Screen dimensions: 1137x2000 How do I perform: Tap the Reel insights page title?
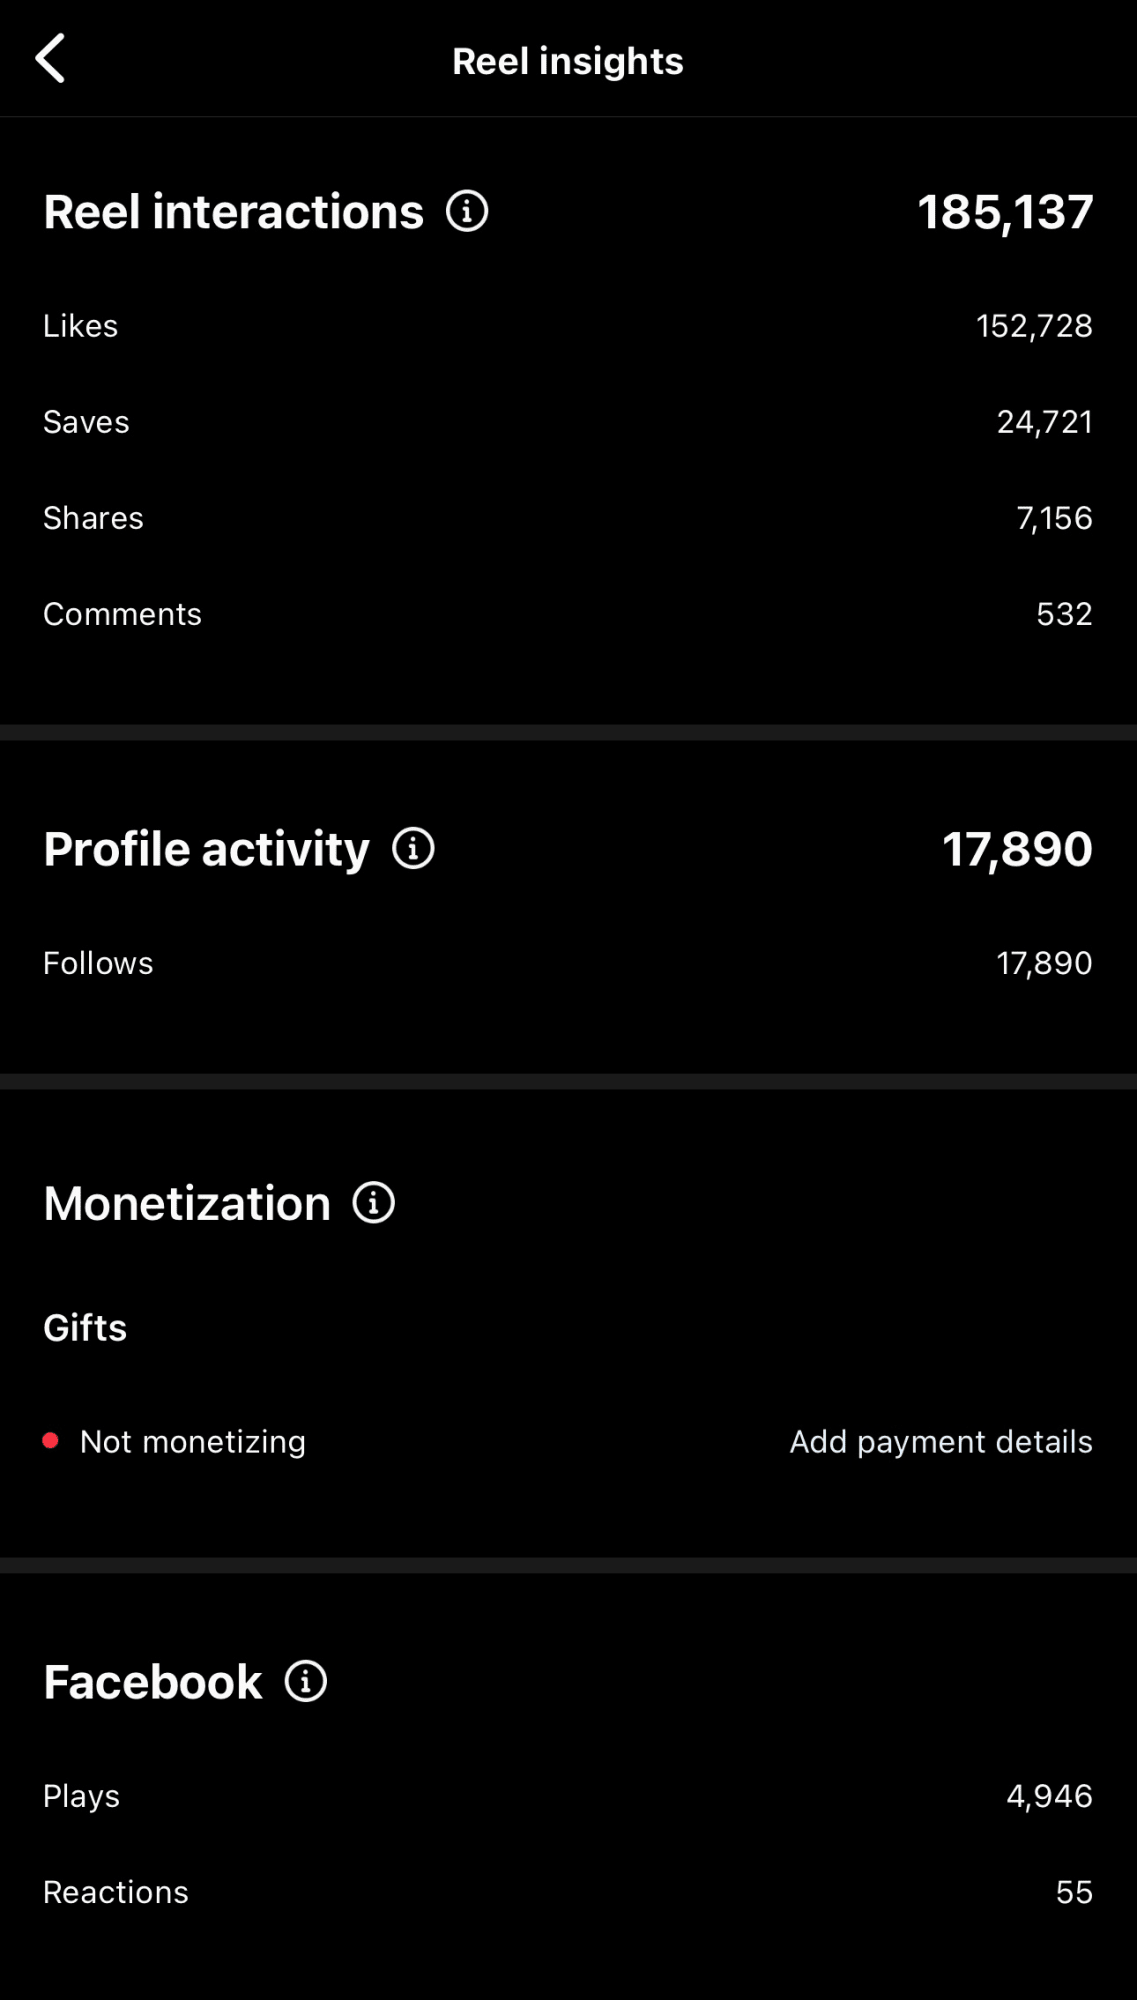568,61
